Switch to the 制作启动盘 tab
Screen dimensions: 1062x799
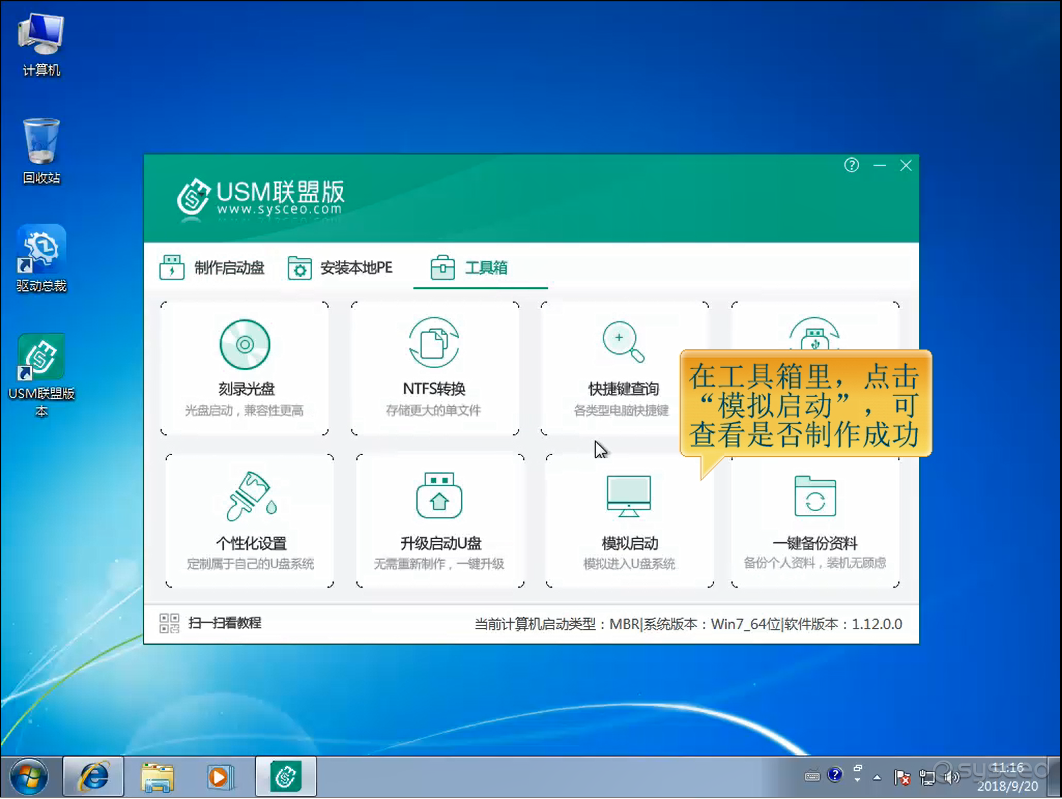pos(212,267)
